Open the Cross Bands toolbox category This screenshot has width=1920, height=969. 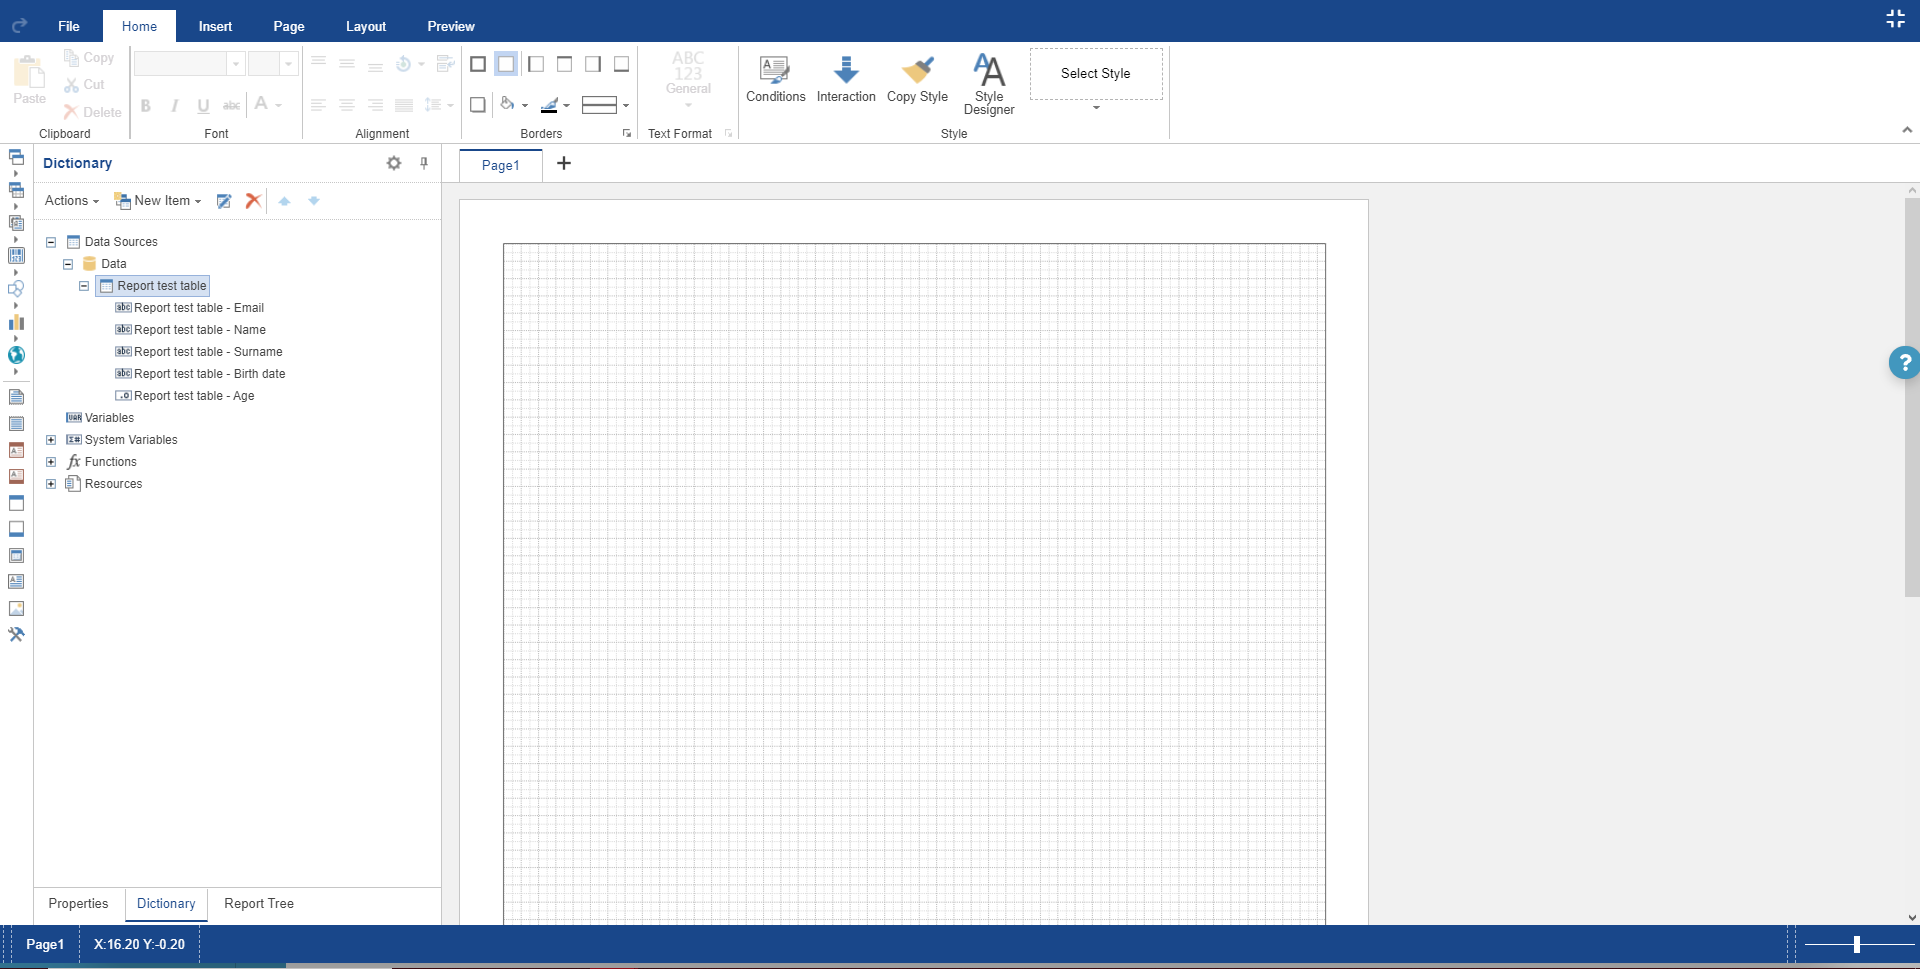(16, 190)
